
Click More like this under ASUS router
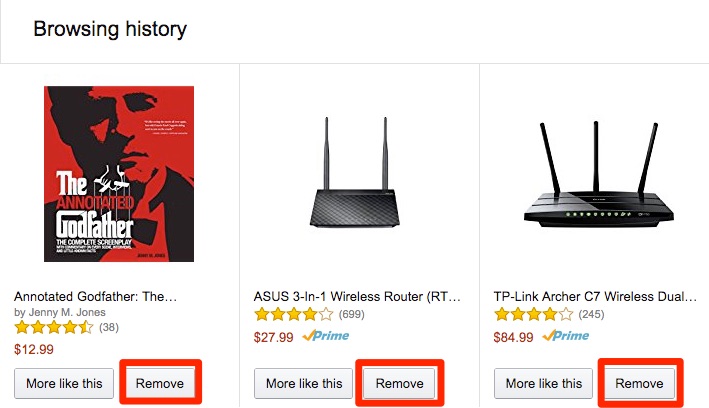[x=304, y=383]
